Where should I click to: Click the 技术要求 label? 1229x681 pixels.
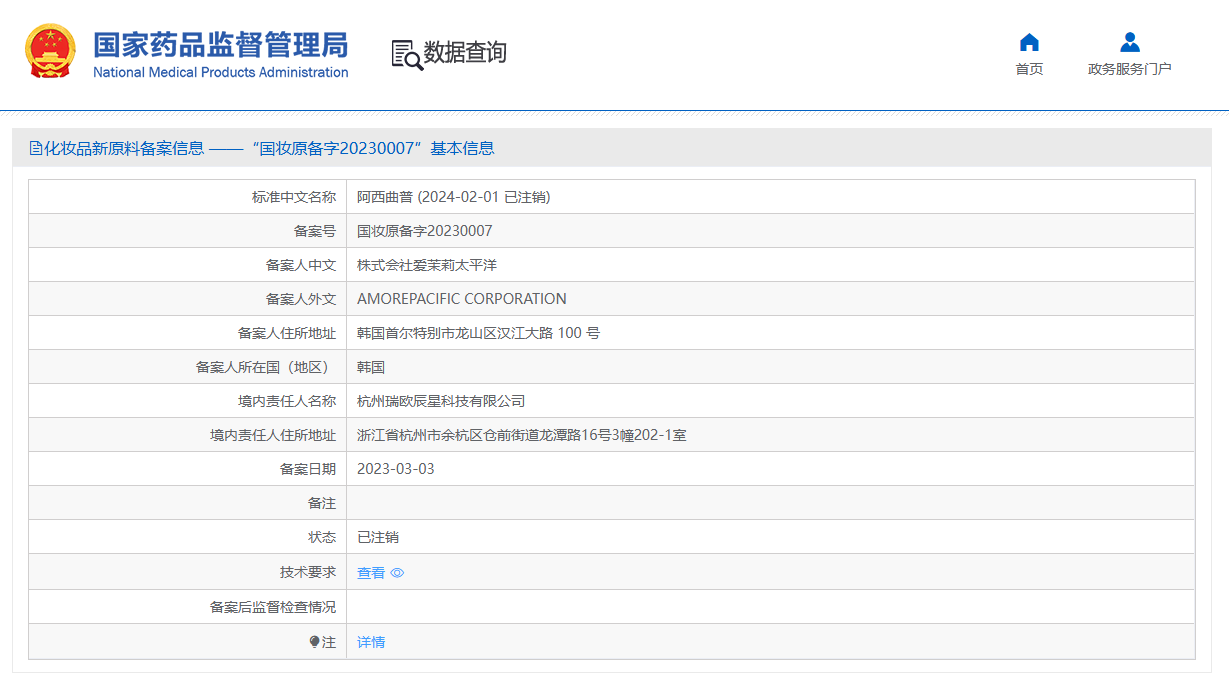[x=308, y=572]
